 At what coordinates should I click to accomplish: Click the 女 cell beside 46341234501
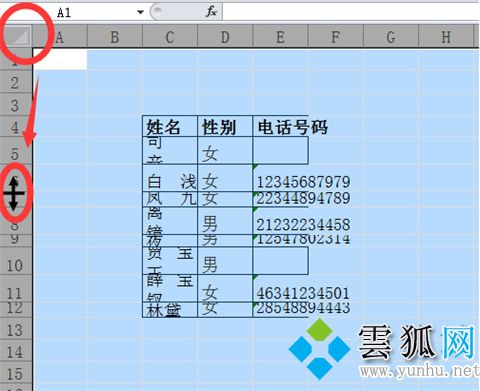pyautogui.click(x=225, y=289)
